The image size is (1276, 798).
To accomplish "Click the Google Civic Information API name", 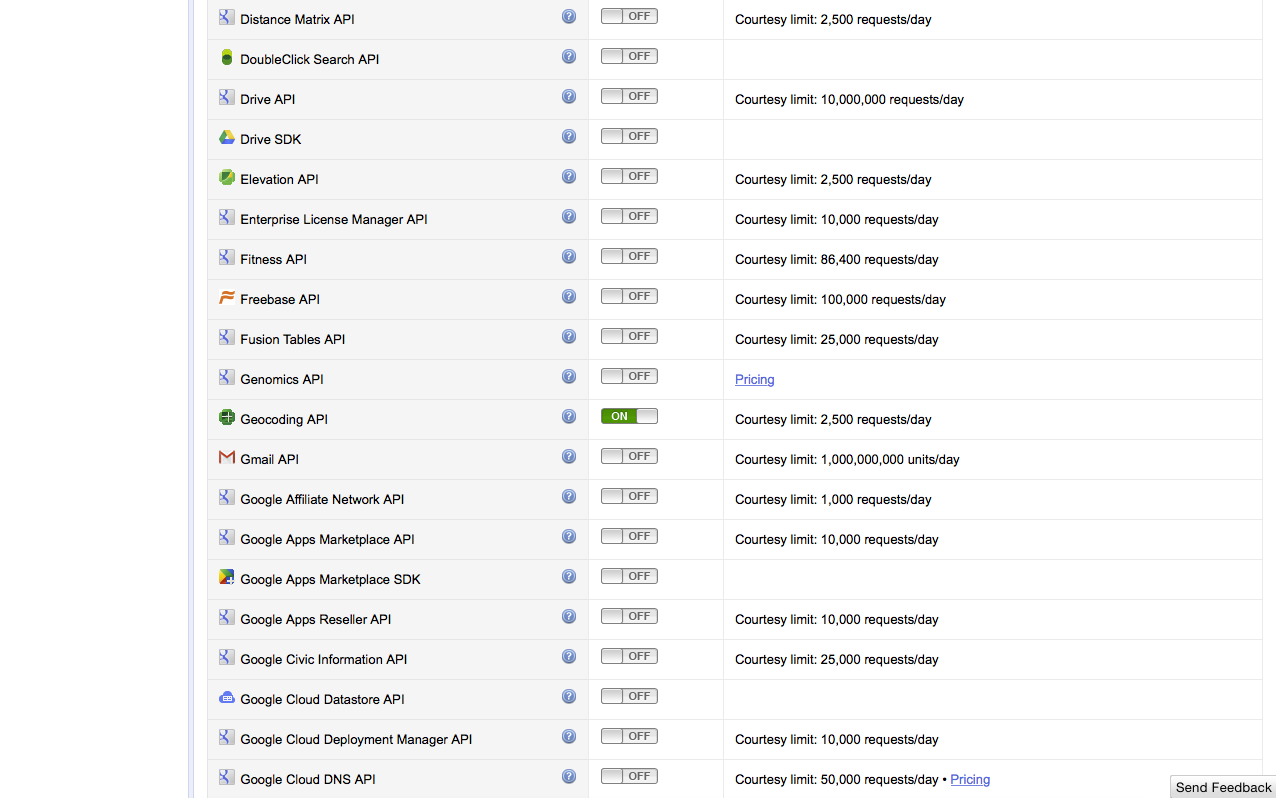I will (324, 659).
